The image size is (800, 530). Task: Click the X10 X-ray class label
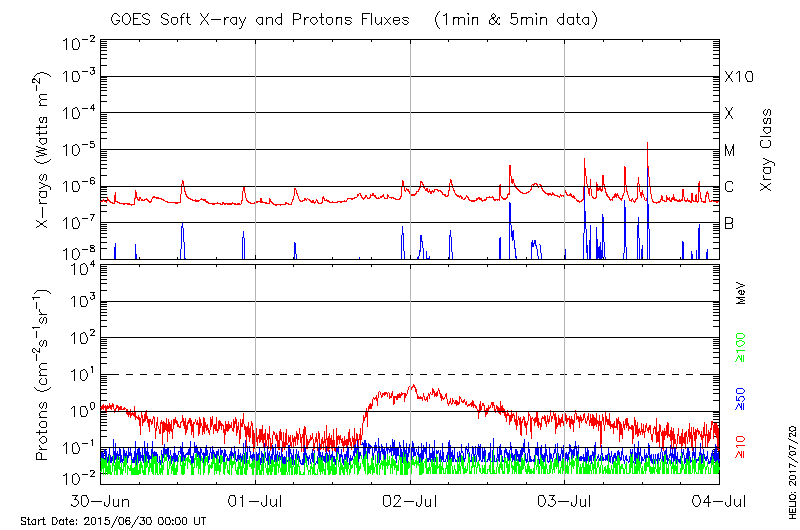pos(739,77)
